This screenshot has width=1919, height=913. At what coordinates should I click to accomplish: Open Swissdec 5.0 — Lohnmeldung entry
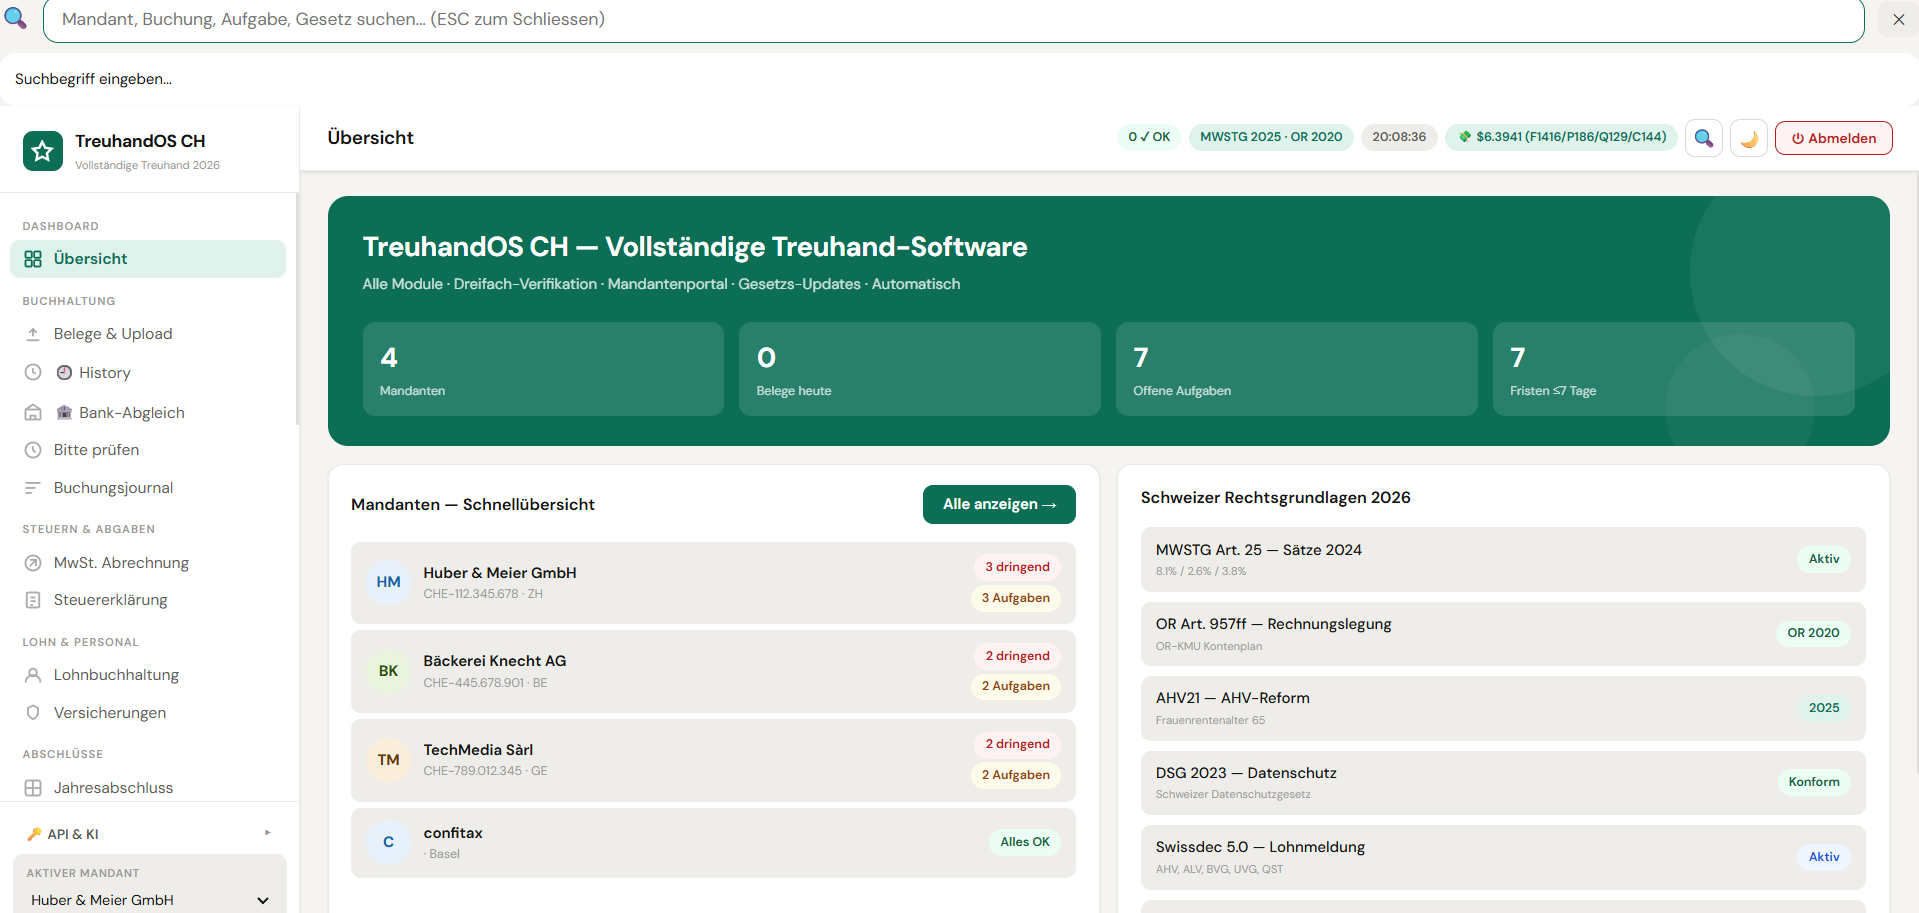tap(1503, 857)
